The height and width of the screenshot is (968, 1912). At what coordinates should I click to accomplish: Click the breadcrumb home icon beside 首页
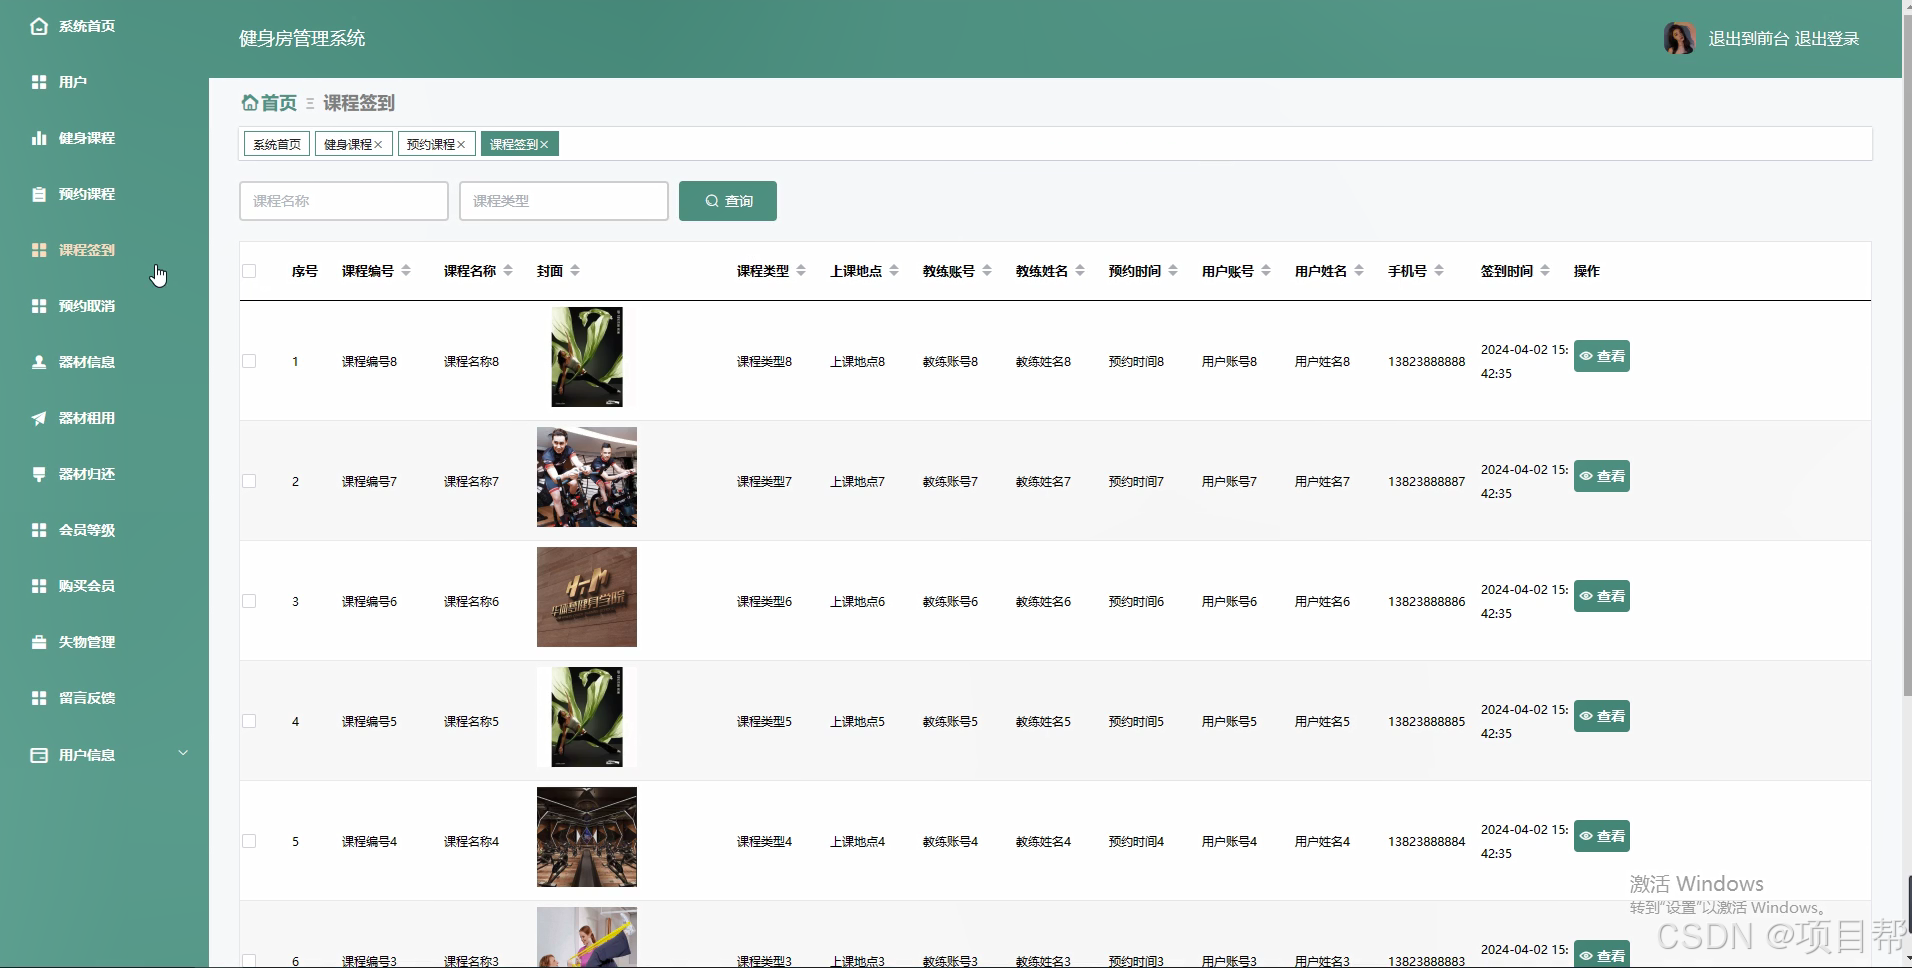[x=250, y=102]
